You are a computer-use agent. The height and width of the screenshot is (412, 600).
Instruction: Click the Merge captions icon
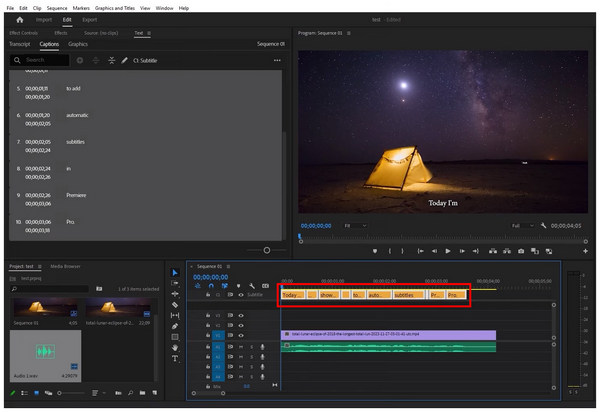pos(111,60)
